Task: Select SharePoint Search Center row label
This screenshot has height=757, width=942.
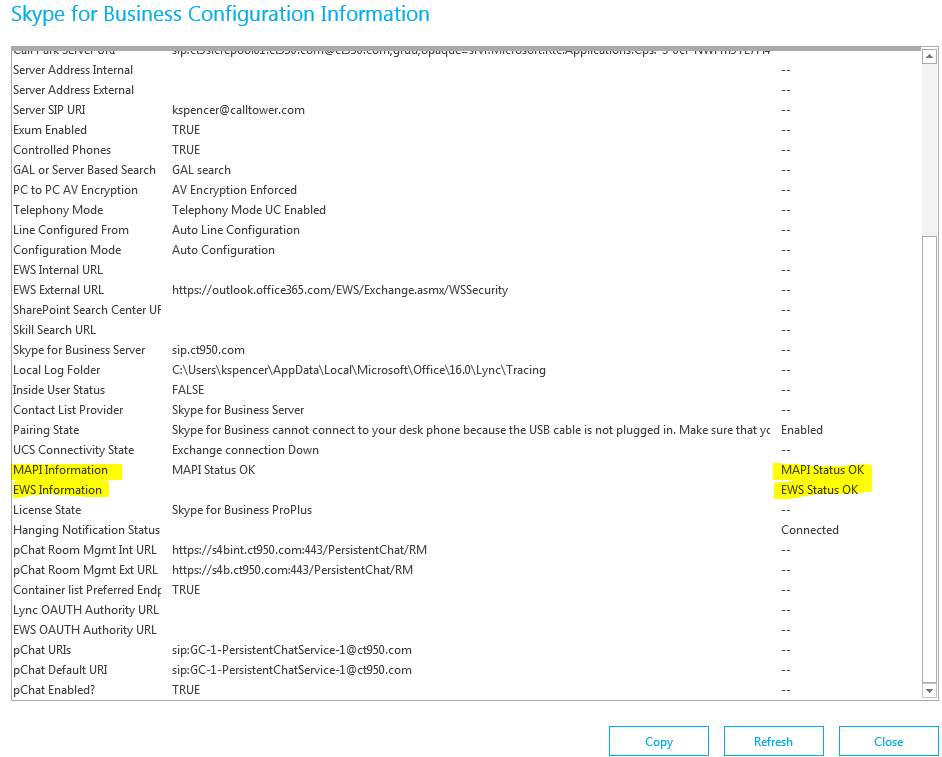Action: 87,310
